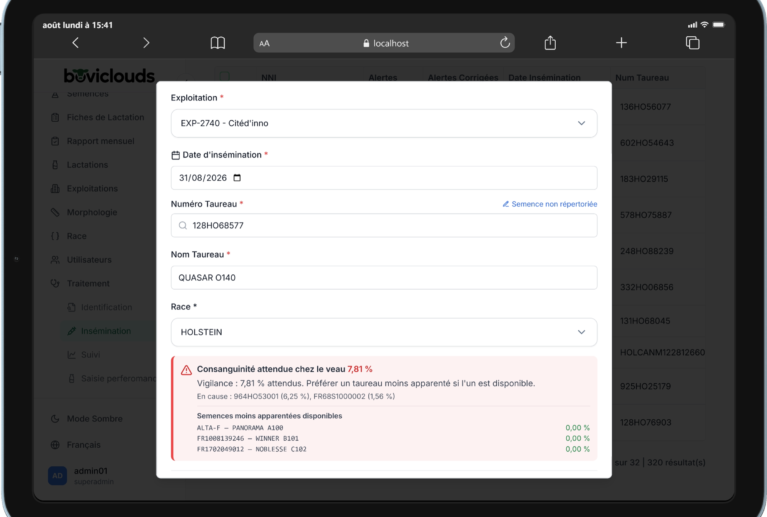Open the date picker calendar icon
This screenshot has width=767, height=517.
click(237, 178)
